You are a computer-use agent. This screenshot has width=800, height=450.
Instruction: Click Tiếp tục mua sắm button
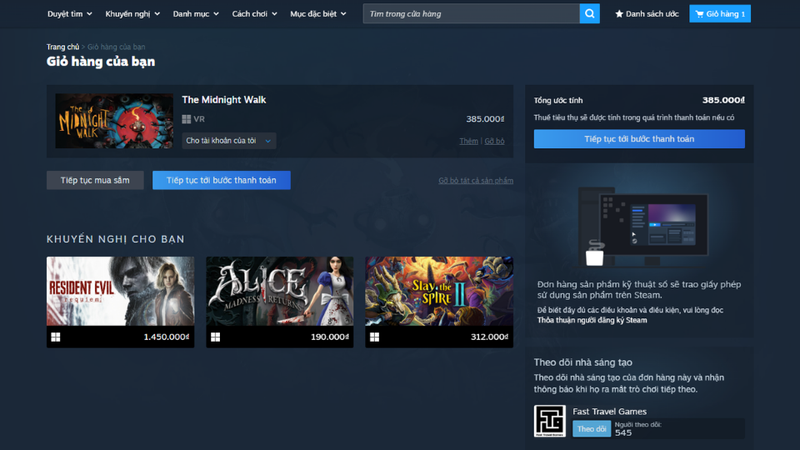click(95, 180)
